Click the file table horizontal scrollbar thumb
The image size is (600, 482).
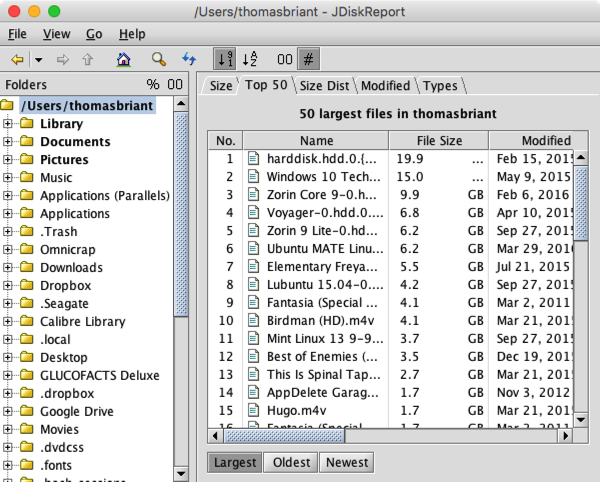click(x=284, y=436)
